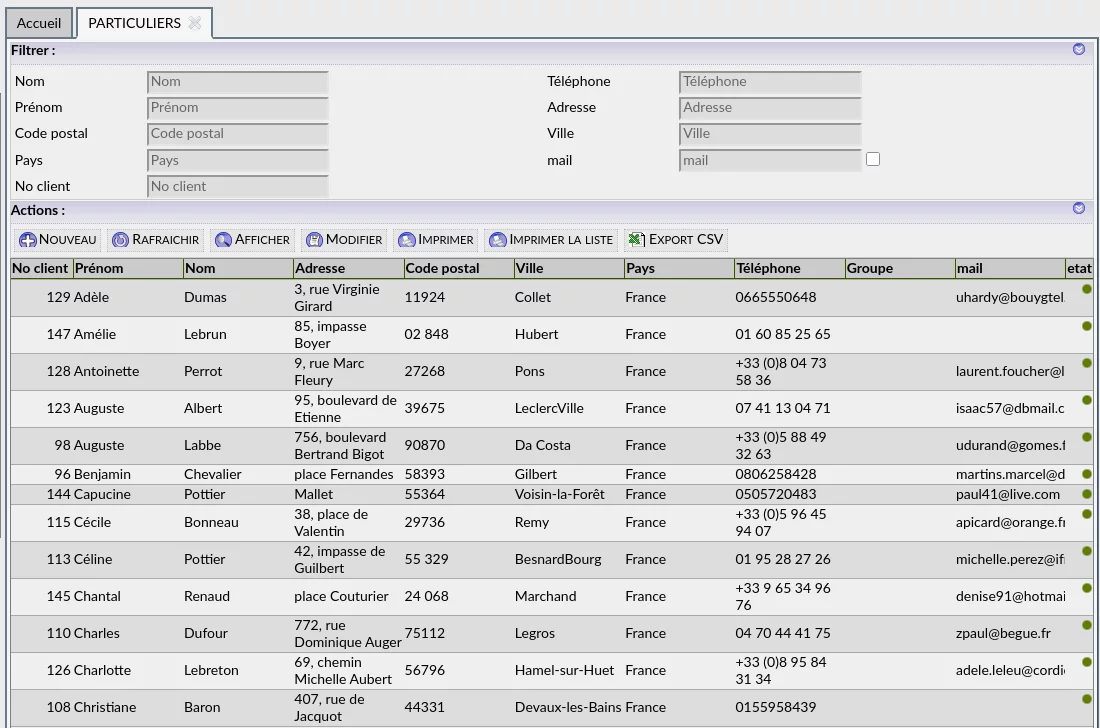Close the PARTICULIERS tab with its X
Image resolution: width=1100 pixels, height=728 pixels.
195,23
